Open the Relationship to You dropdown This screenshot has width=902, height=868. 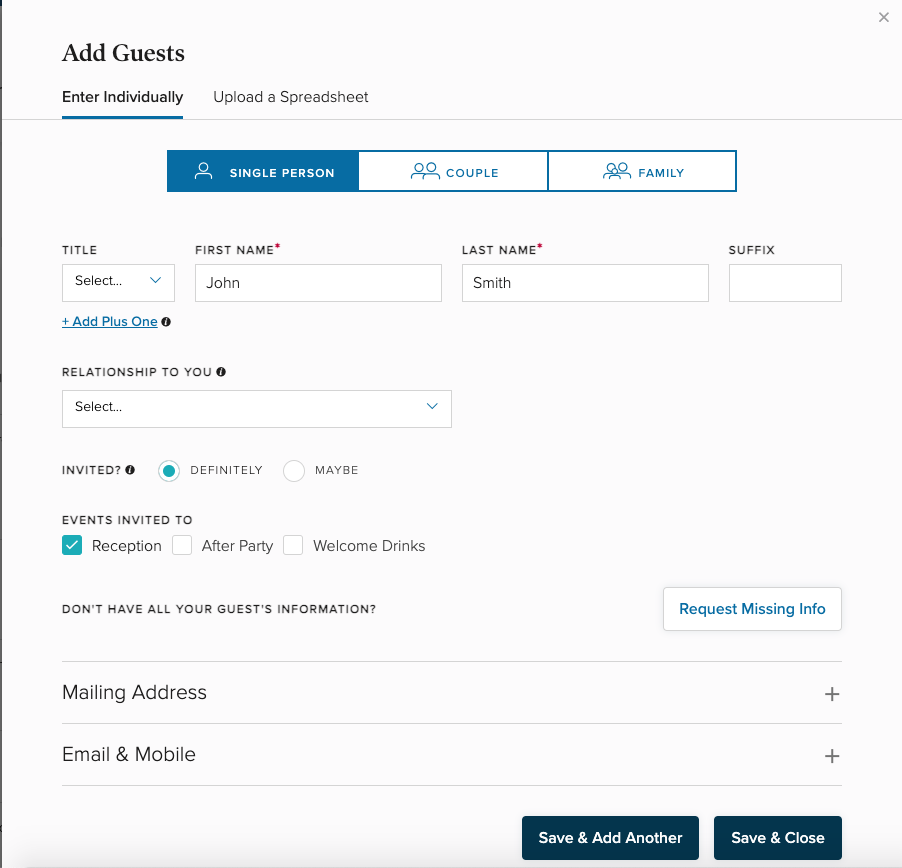point(256,408)
